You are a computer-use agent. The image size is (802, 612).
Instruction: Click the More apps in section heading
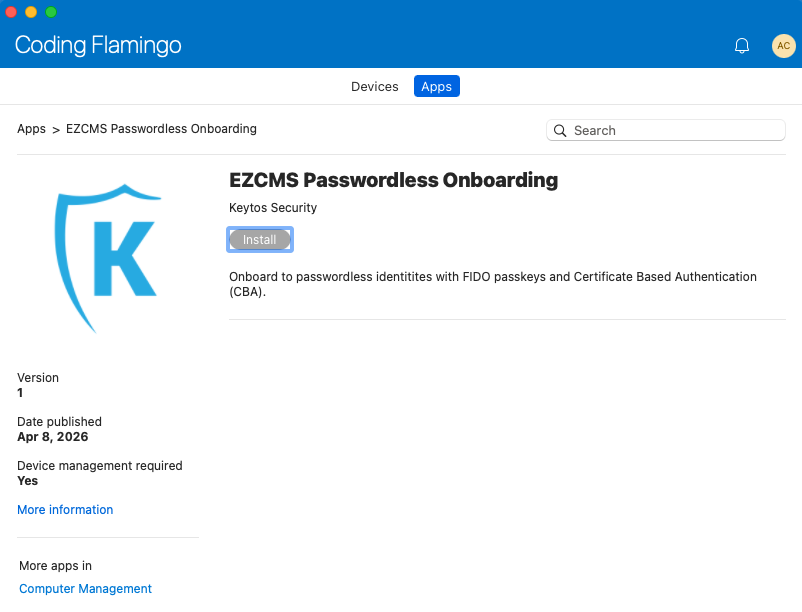coord(55,565)
